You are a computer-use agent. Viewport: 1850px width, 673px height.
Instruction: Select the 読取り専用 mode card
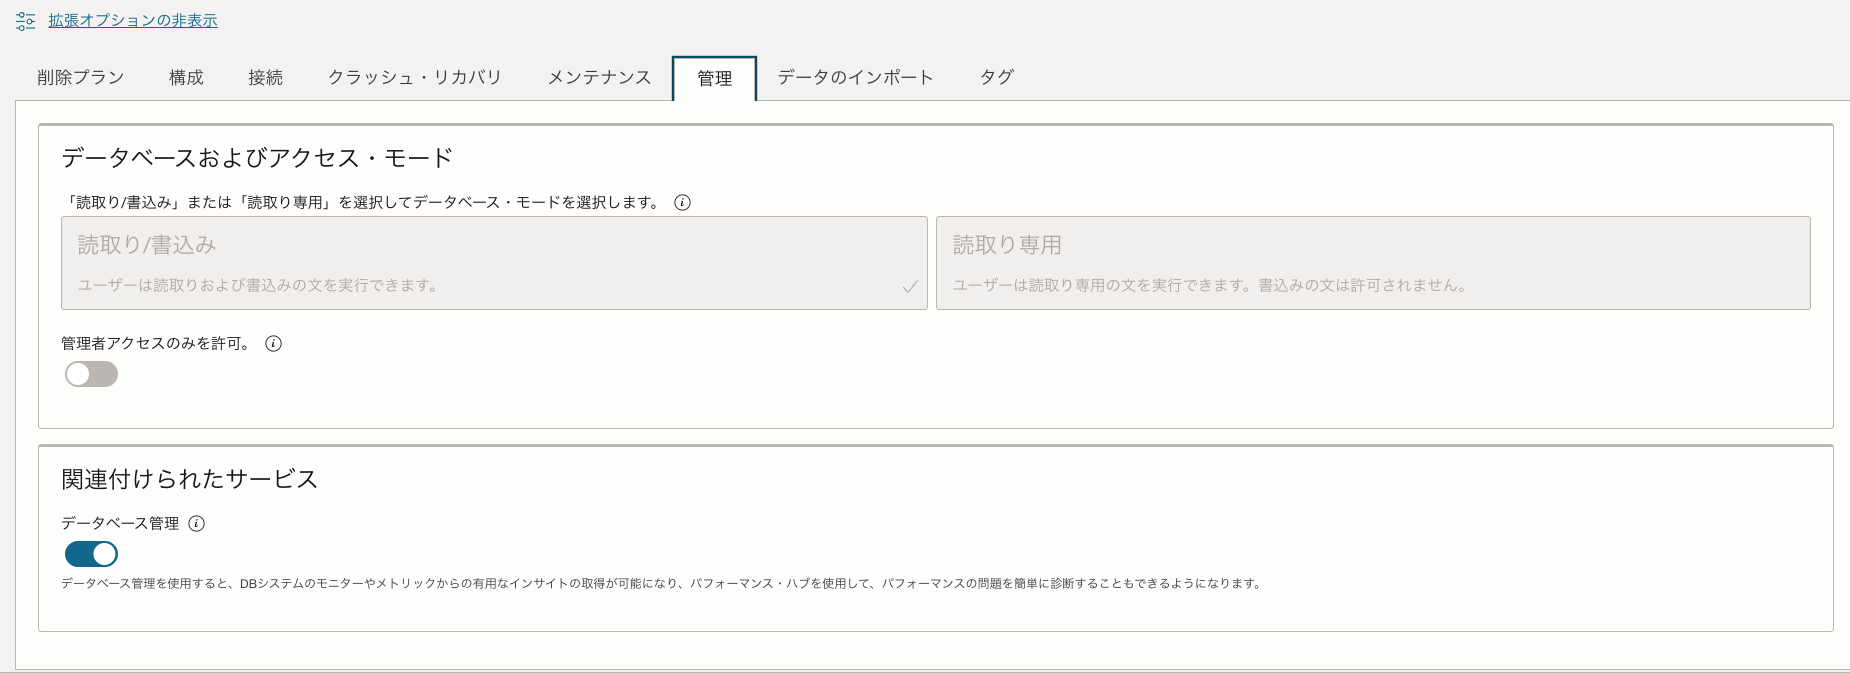[1373, 263]
